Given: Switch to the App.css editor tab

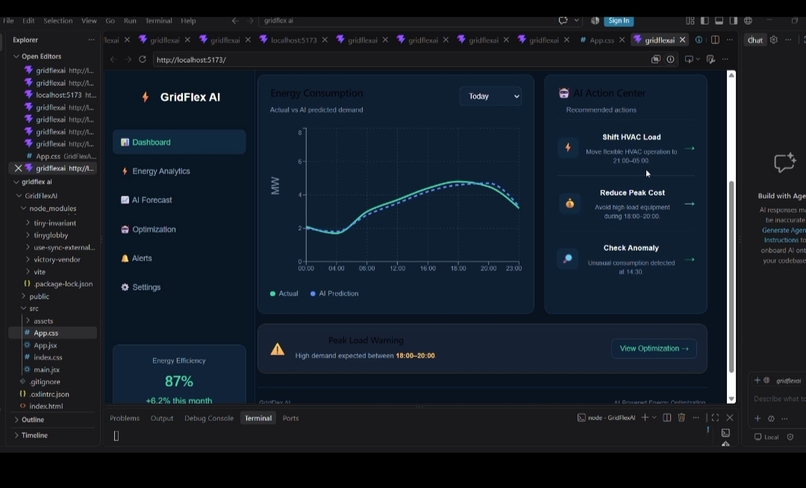Looking at the screenshot, I should pos(601,40).
